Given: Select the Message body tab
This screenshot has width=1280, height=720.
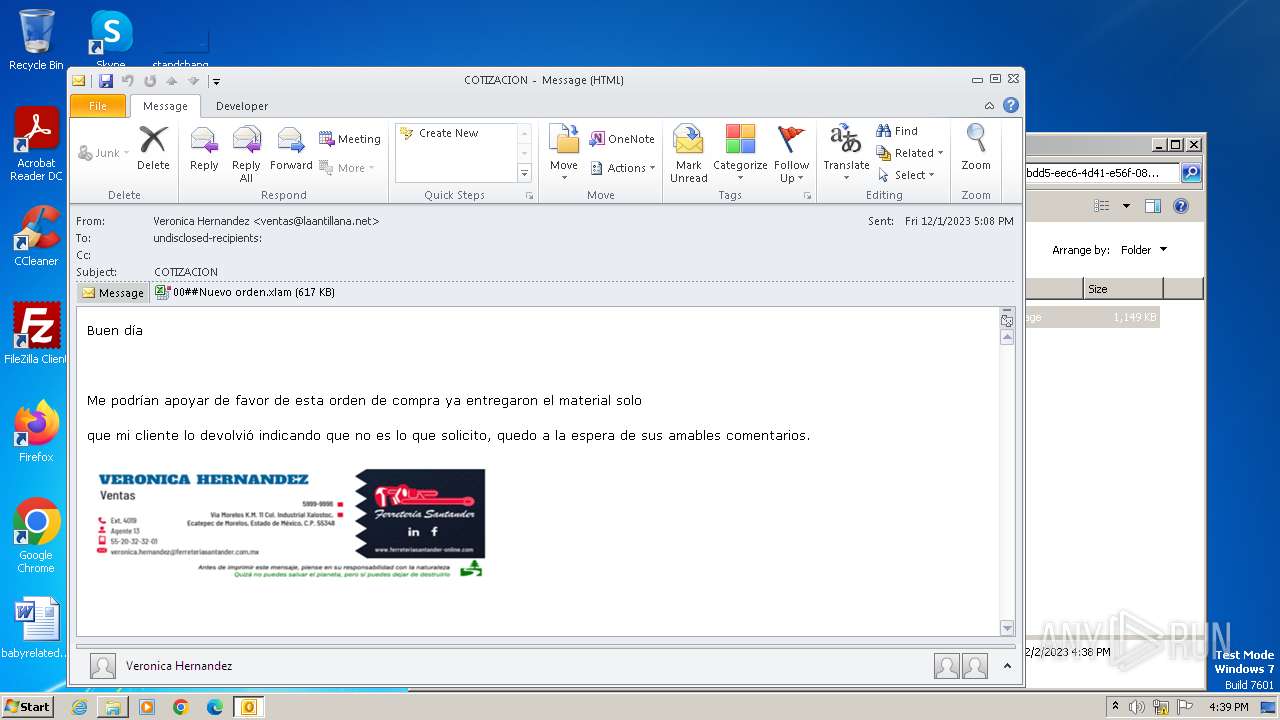Looking at the screenshot, I should click(x=113, y=293).
